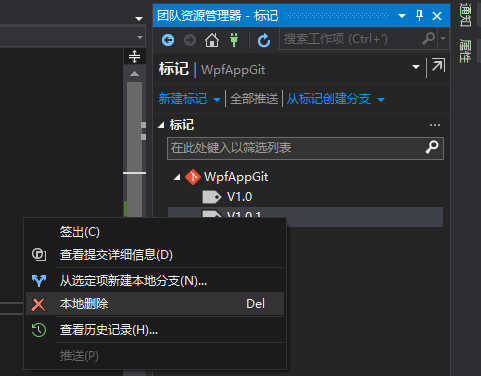The height and width of the screenshot is (376, 481).
Task: Click the V1.0 tag icon
Action: (212, 197)
